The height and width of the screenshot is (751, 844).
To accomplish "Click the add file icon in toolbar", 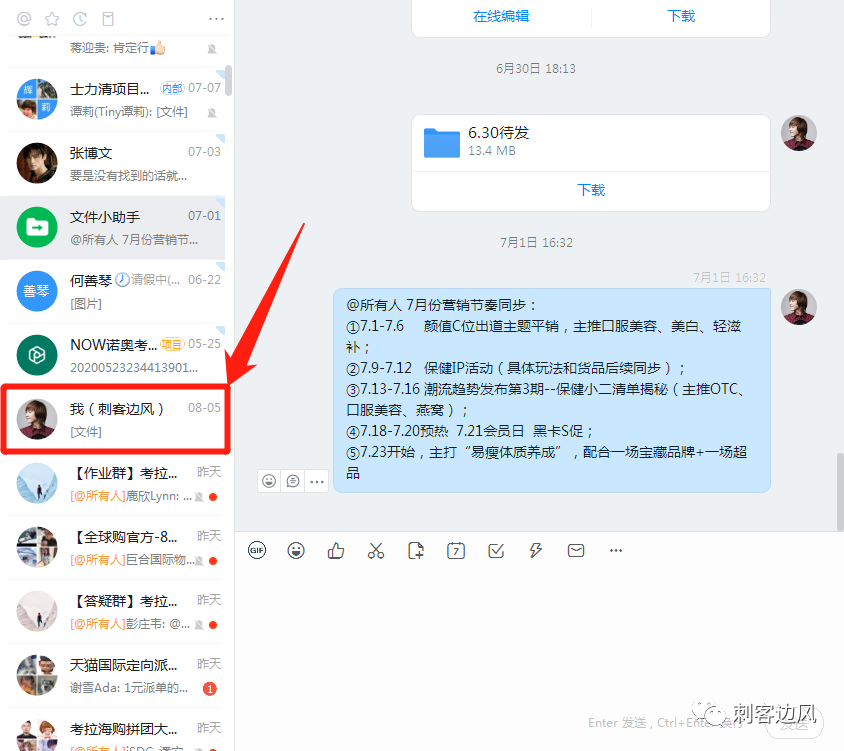I will coord(416,550).
